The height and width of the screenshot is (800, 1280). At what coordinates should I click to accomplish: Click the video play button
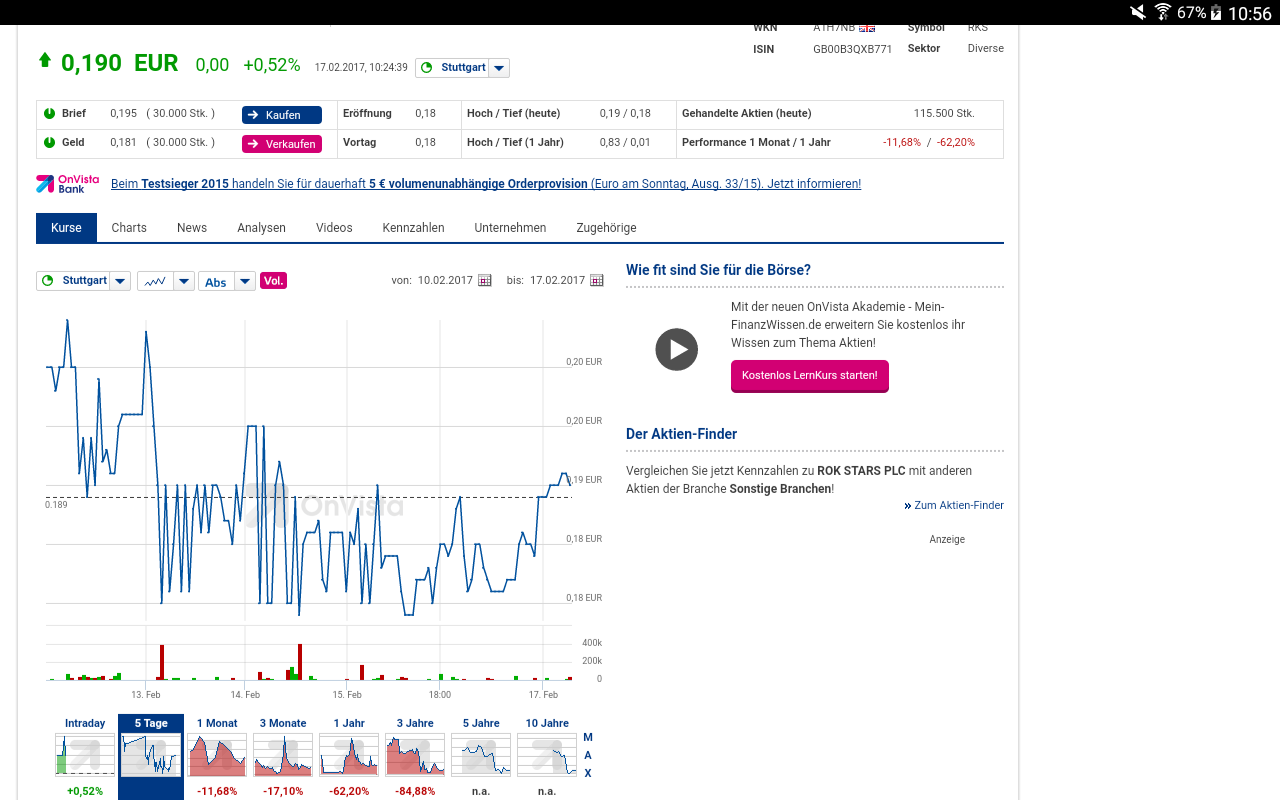(x=677, y=350)
